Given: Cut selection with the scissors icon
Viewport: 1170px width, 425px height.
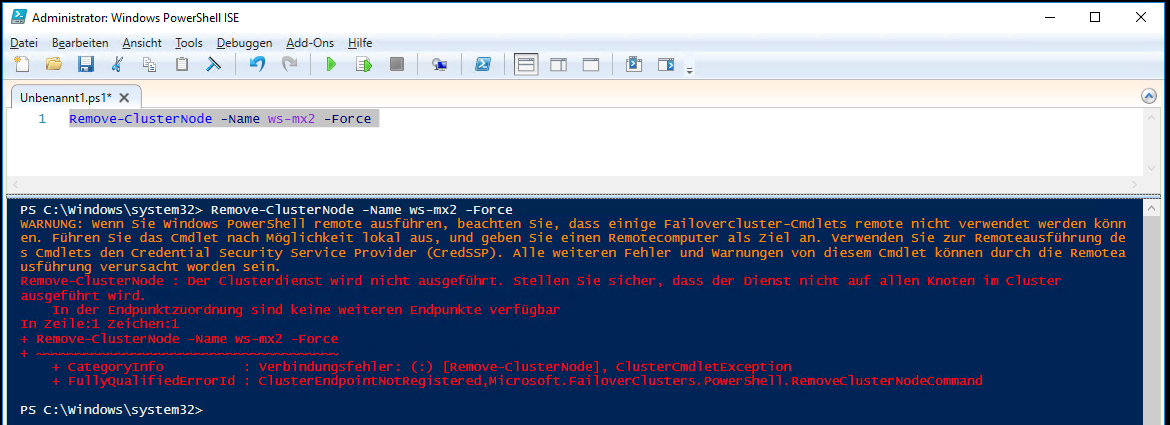Looking at the screenshot, I should [117, 64].
